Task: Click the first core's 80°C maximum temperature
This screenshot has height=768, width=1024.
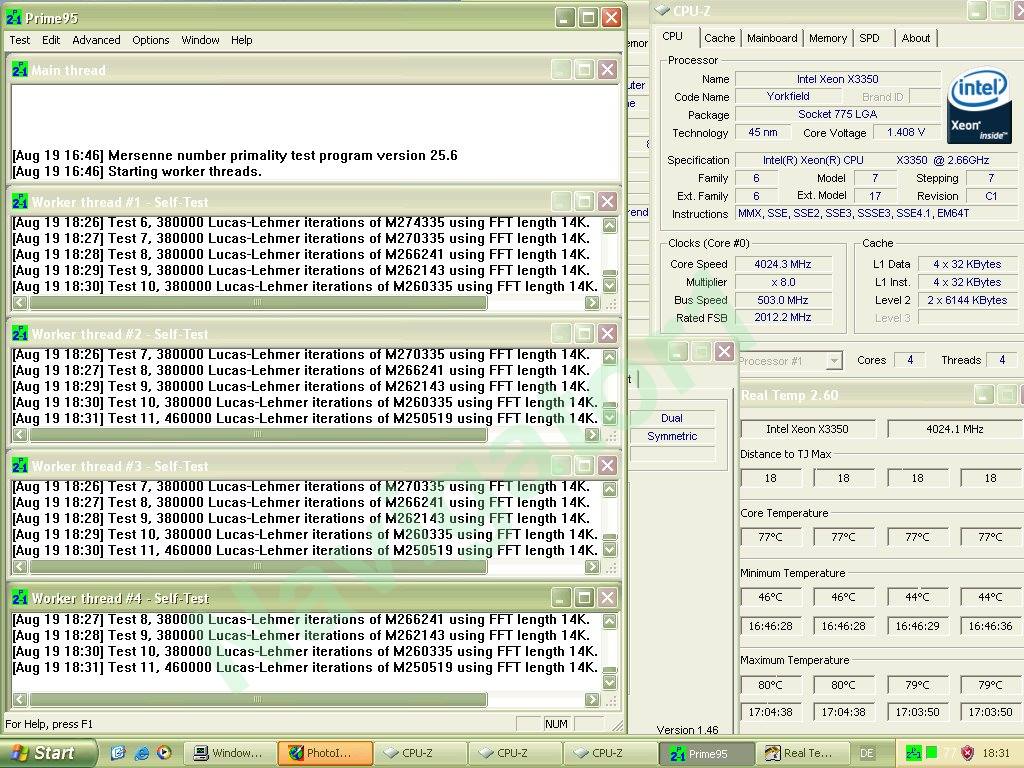Action: click(771, 685)
